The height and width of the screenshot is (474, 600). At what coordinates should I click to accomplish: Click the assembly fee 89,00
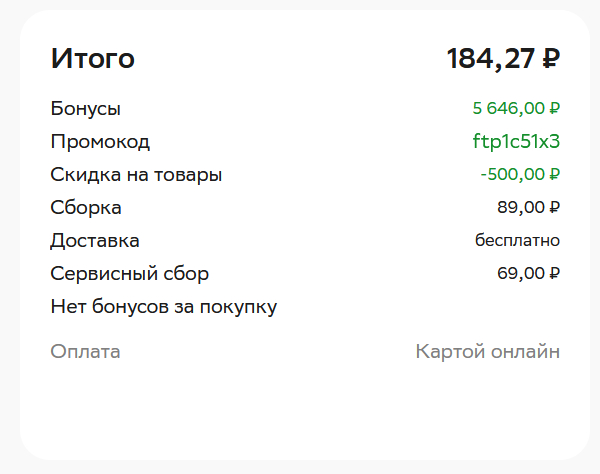pos(521,207)
